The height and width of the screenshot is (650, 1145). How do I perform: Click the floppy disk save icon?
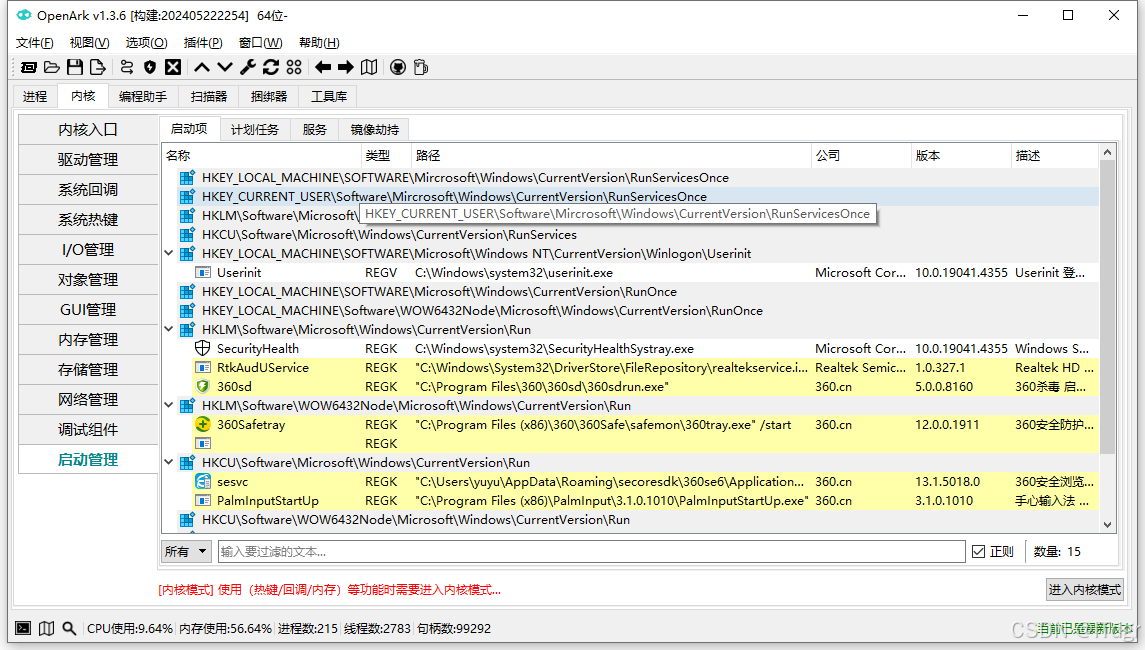pyautogui.click(x=74, y=67)
